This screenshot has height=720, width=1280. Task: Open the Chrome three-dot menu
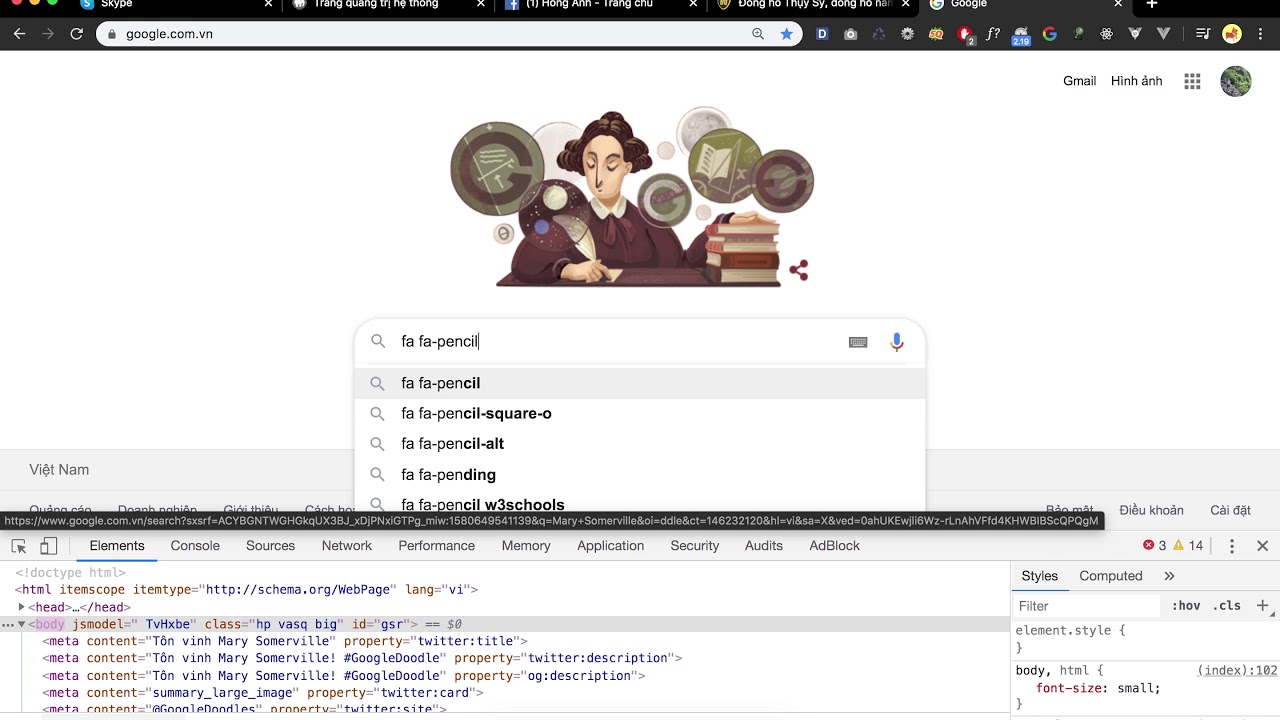point(1261,34)
